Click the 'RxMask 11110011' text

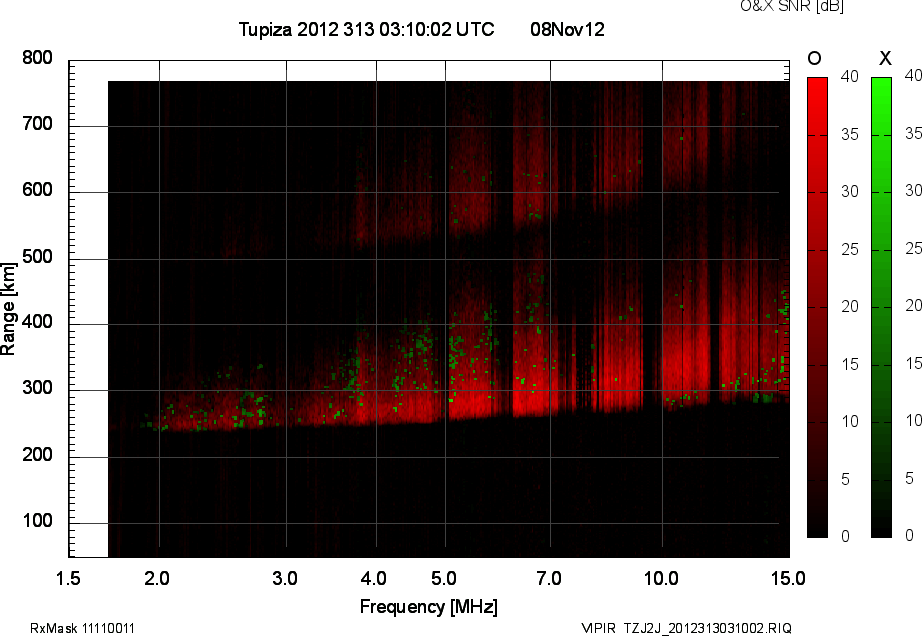(x=82, y=628)
